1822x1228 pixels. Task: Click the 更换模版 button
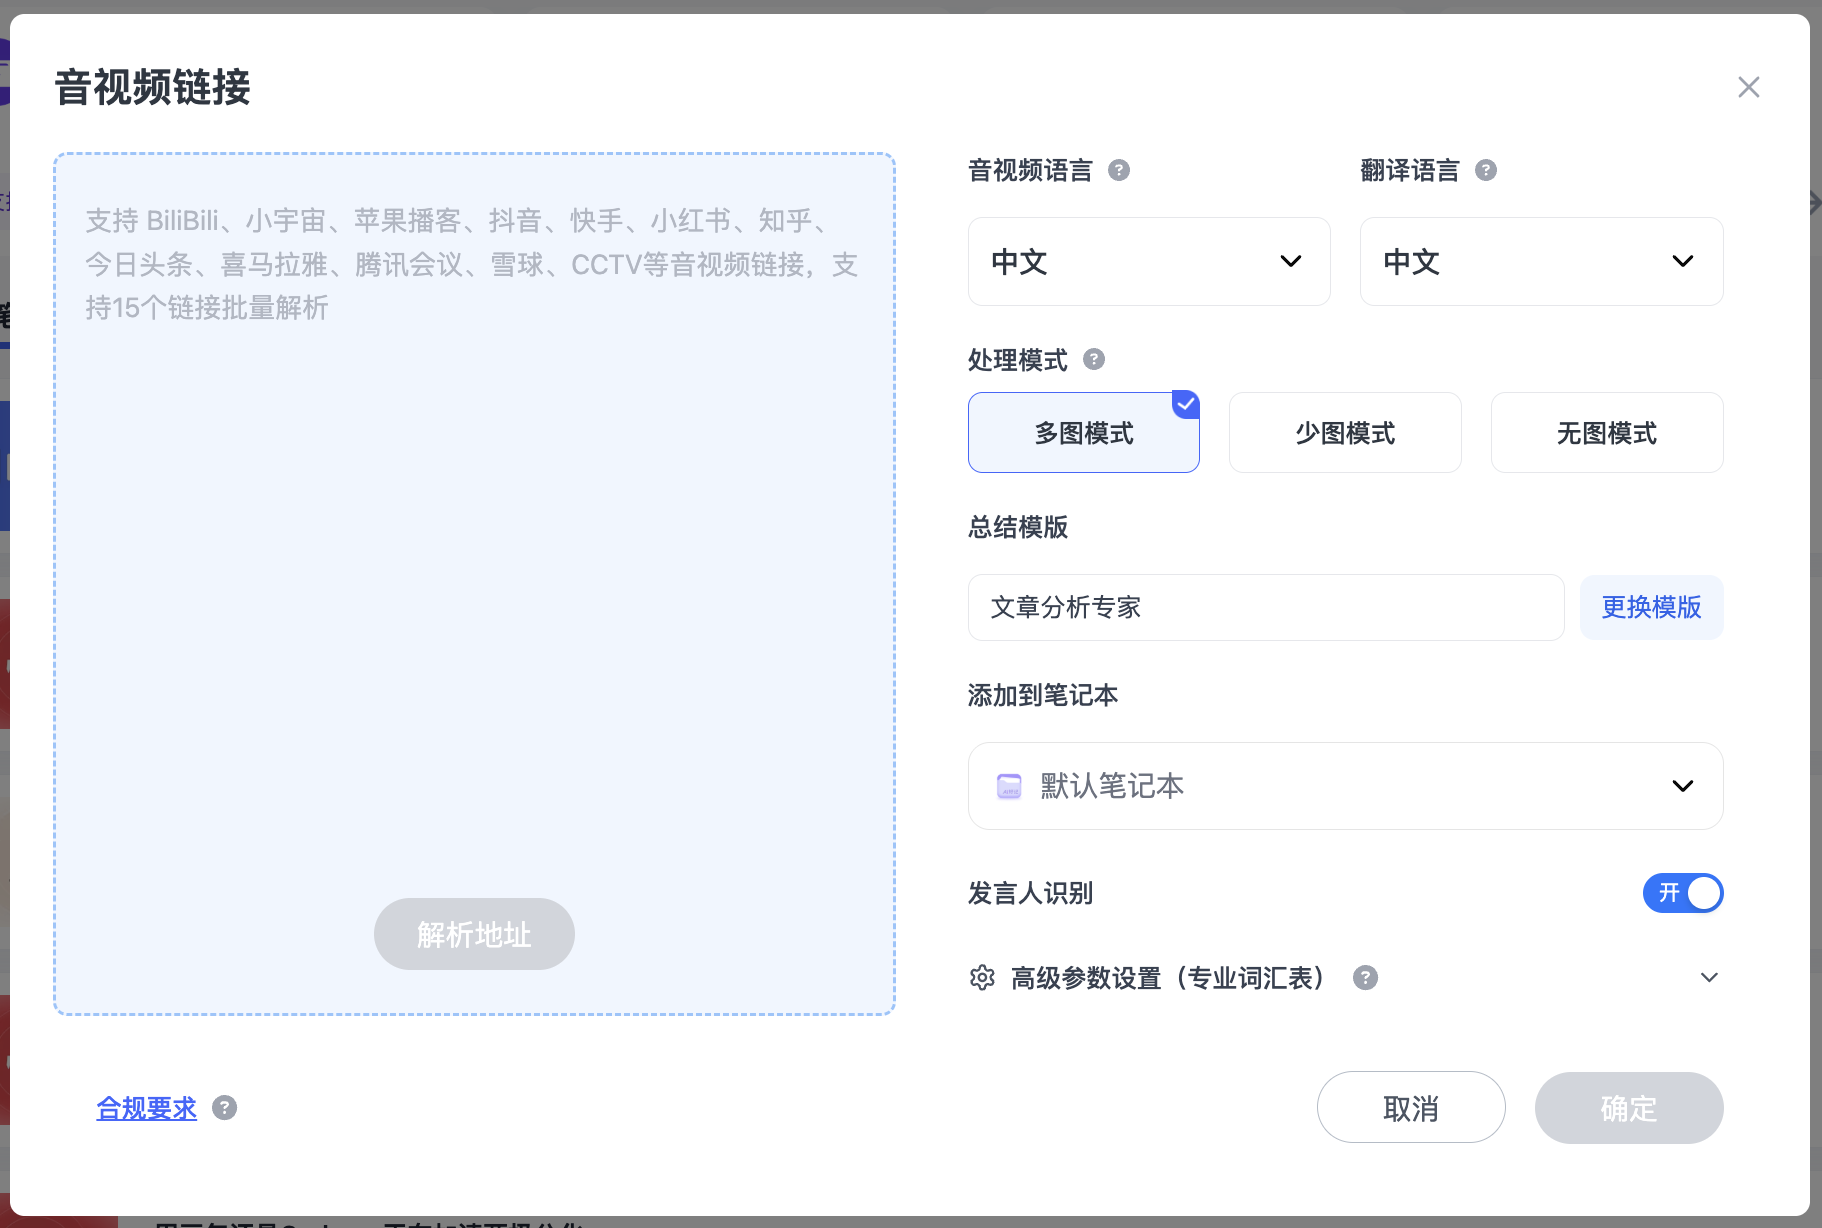point(1651,607)
